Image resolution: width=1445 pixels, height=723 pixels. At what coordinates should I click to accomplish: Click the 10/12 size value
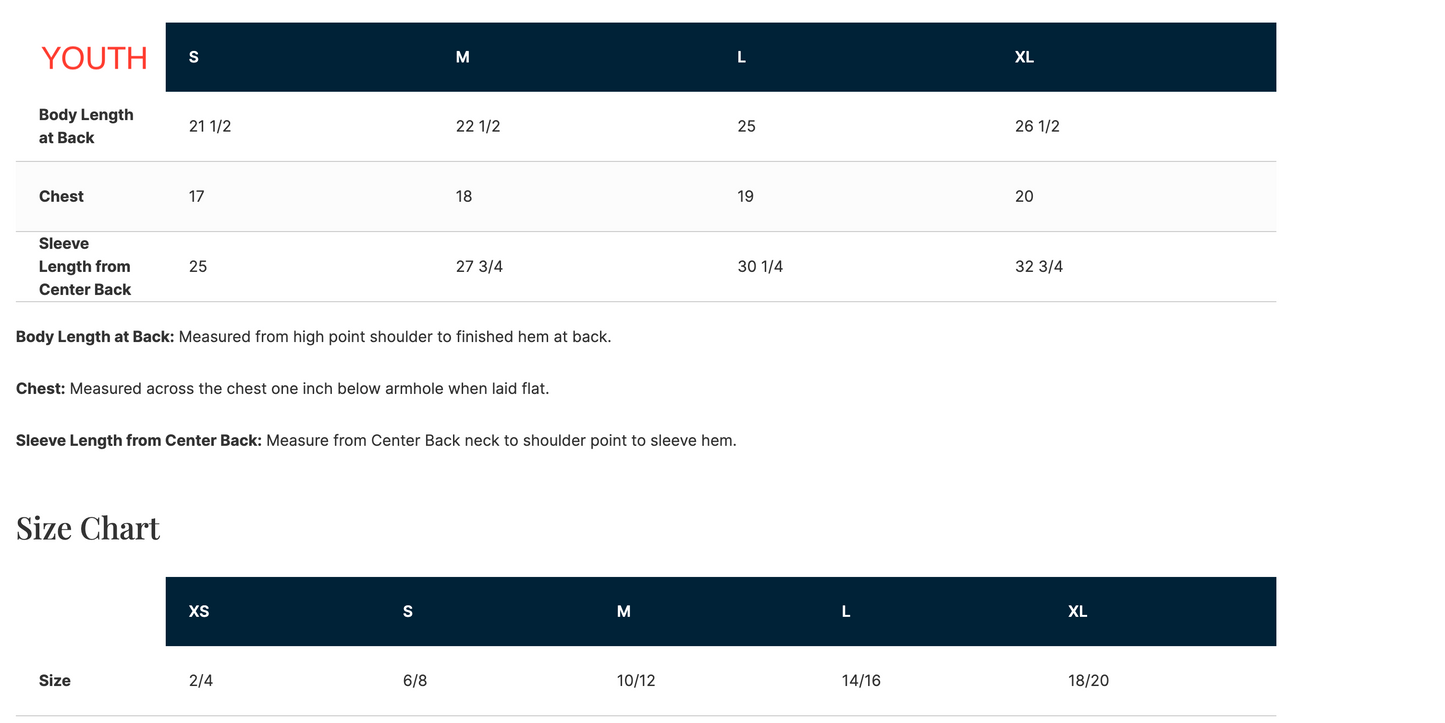pyautogui.click(x=636, y=680)
